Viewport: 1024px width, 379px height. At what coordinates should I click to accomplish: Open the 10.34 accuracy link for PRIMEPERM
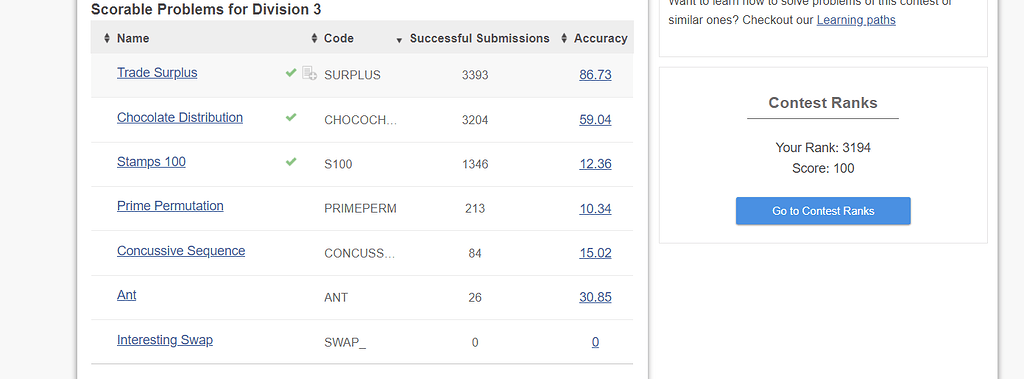point(595,208)
